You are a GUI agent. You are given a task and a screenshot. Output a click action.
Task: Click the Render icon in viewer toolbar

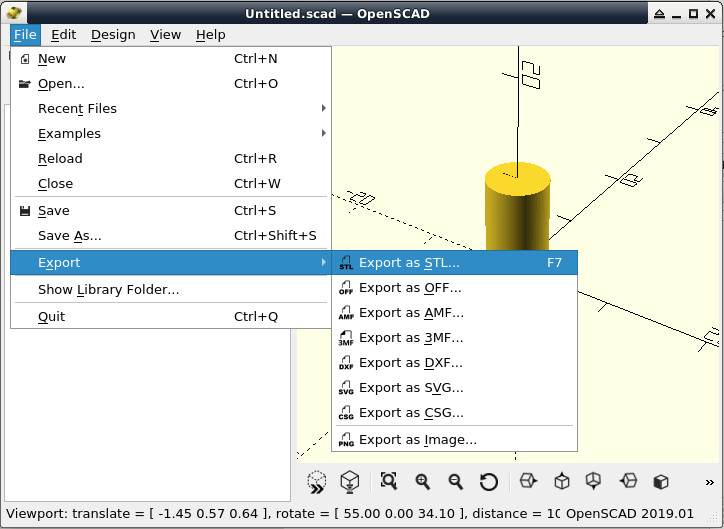(350, 482)
